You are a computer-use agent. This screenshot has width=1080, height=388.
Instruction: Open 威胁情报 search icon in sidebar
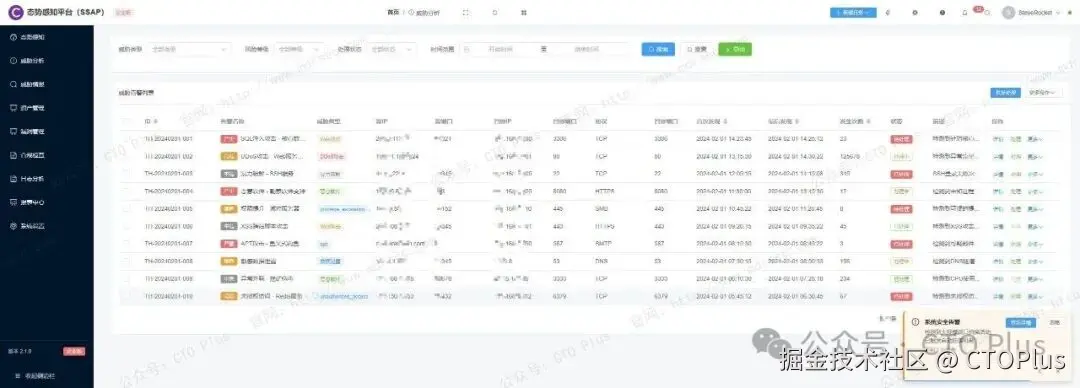point(14,84)
